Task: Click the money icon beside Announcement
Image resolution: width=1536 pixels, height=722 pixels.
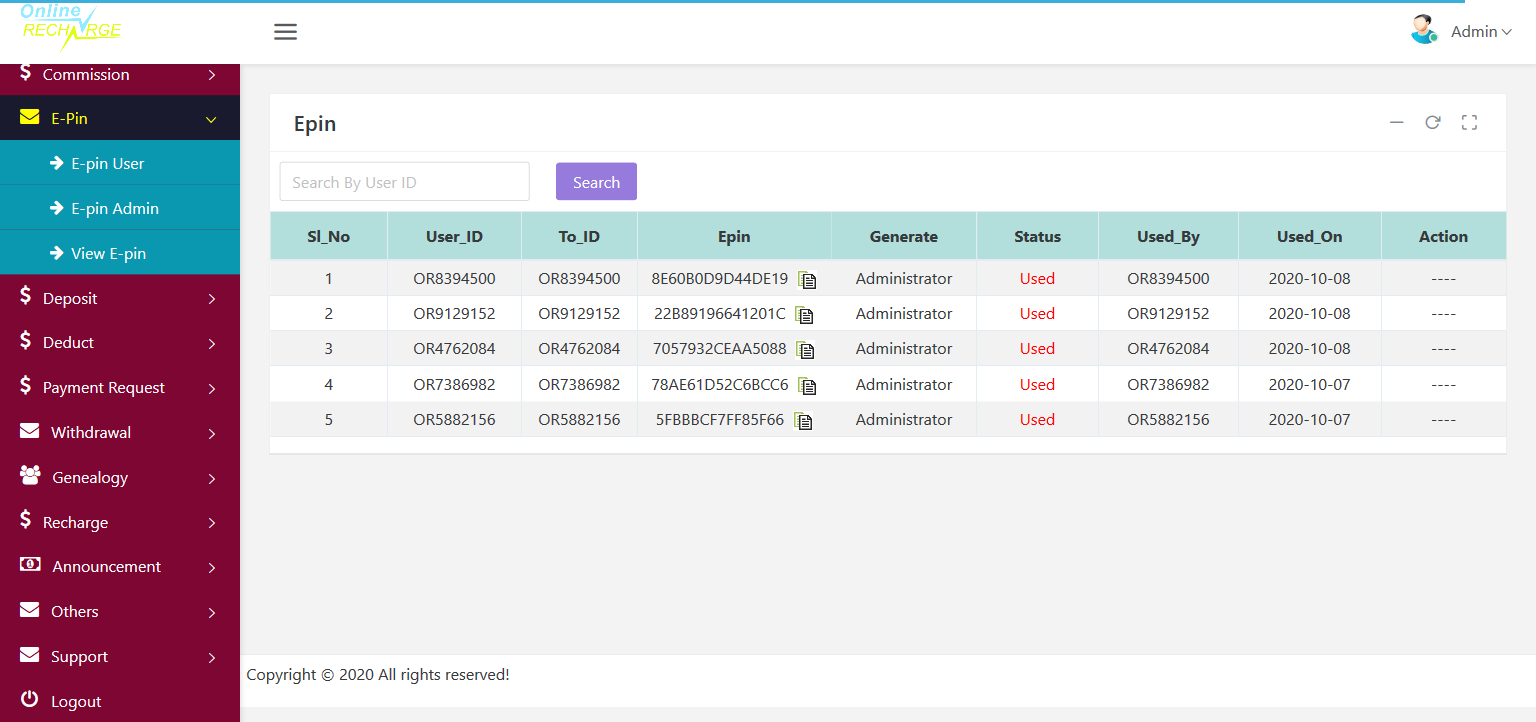Action: (30, 565)
